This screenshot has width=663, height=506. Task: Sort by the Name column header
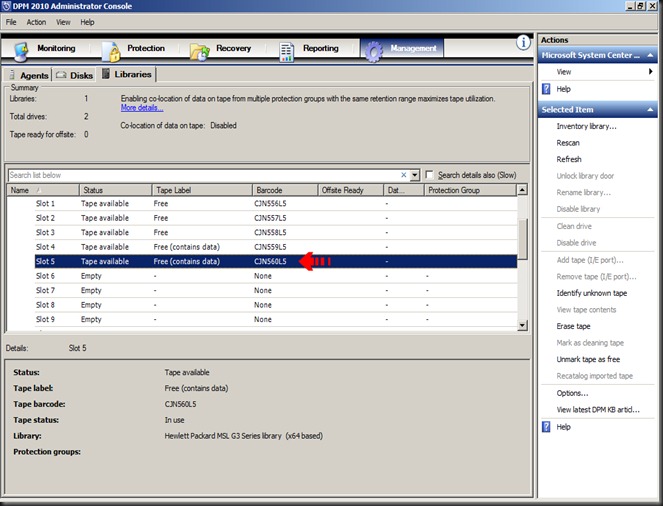click(x=43, y=190)
